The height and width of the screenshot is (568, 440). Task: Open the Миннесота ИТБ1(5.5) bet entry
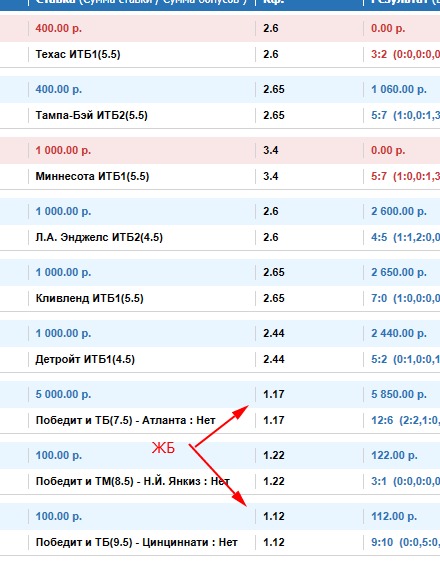92,176
